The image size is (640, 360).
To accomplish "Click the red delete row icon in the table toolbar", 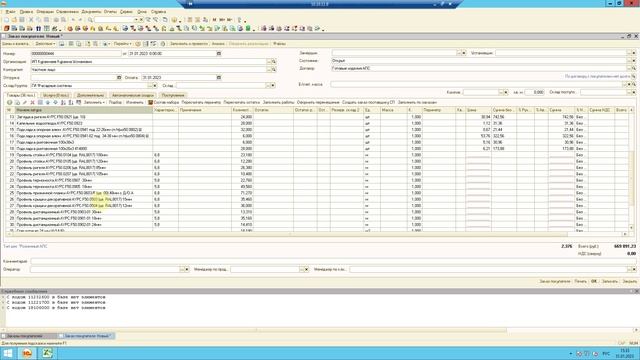I will click(33, 102).
